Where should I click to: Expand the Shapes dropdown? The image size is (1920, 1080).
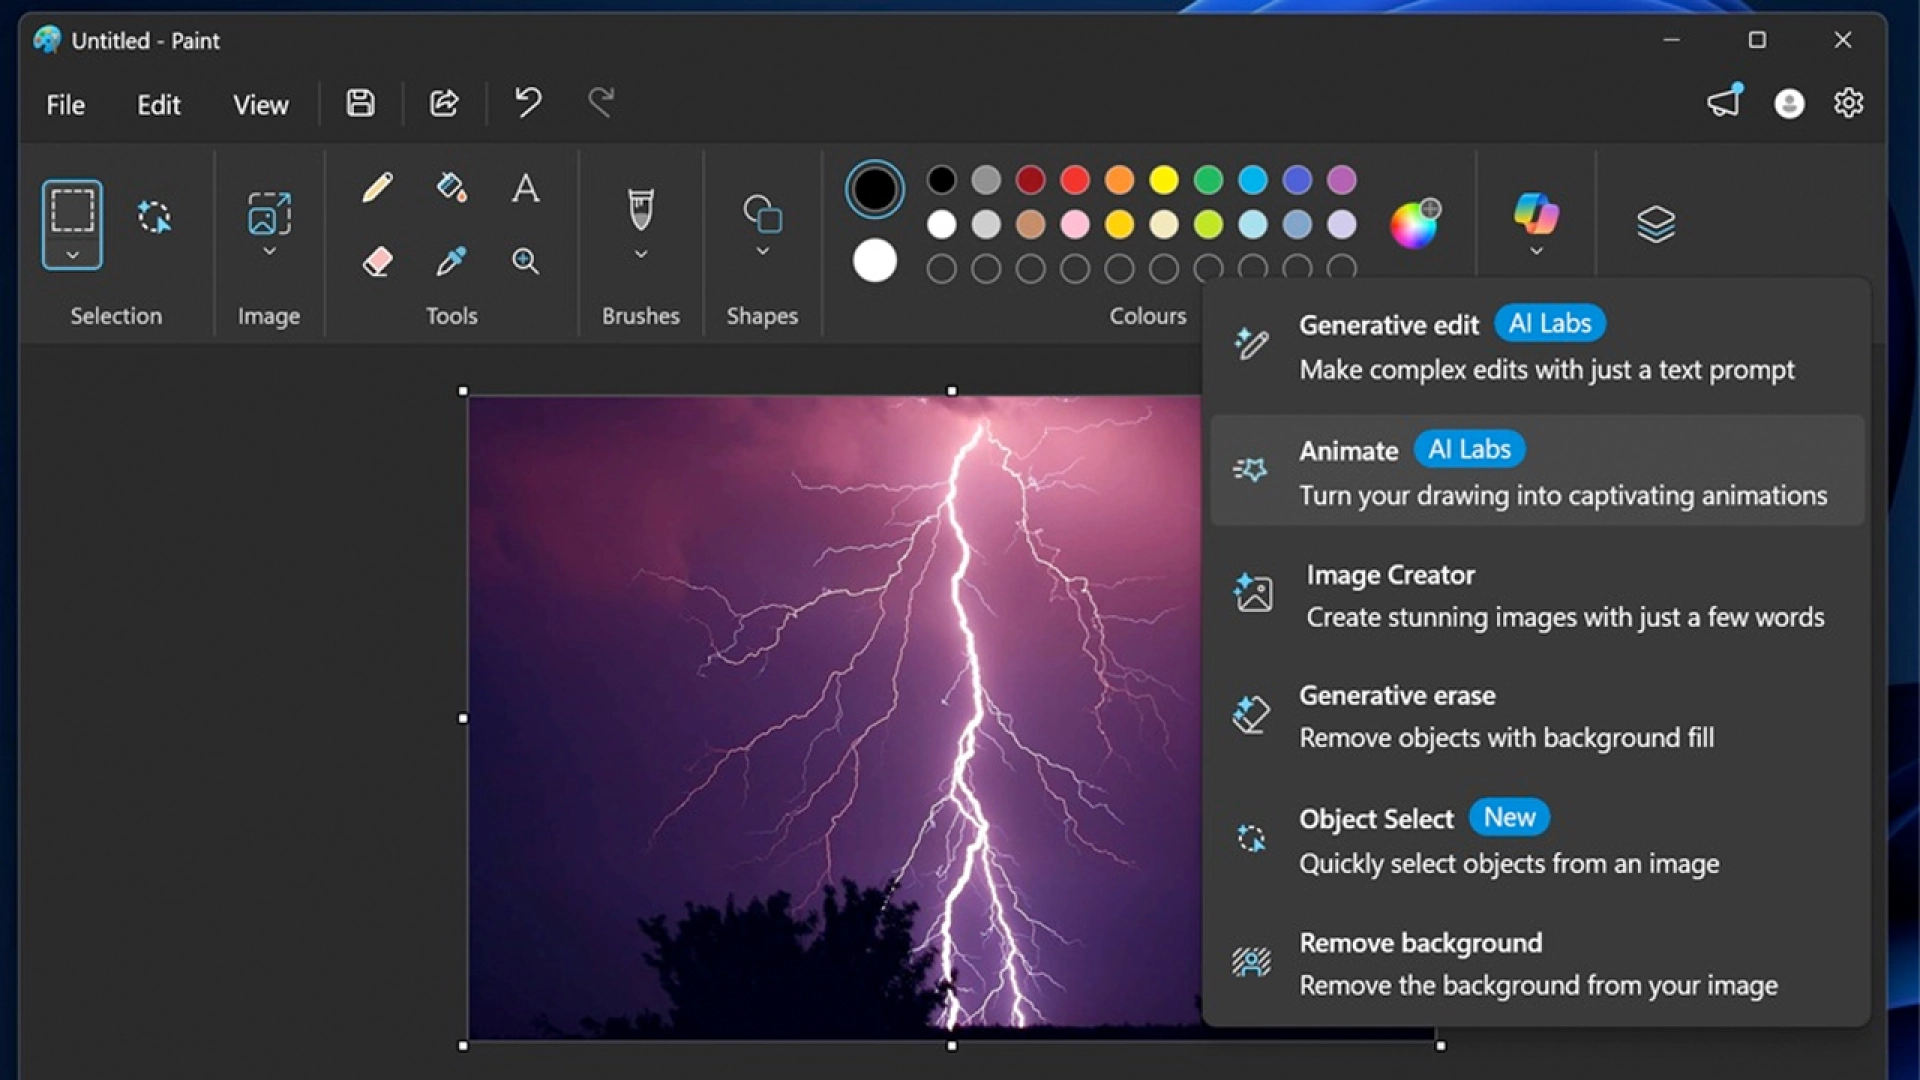click(x=762, y=251)
